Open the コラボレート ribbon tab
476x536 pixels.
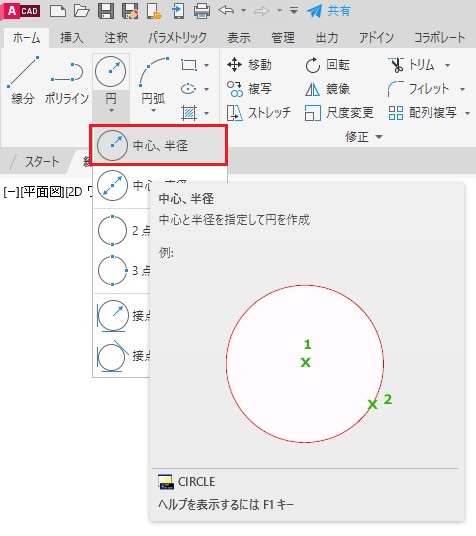439,38
